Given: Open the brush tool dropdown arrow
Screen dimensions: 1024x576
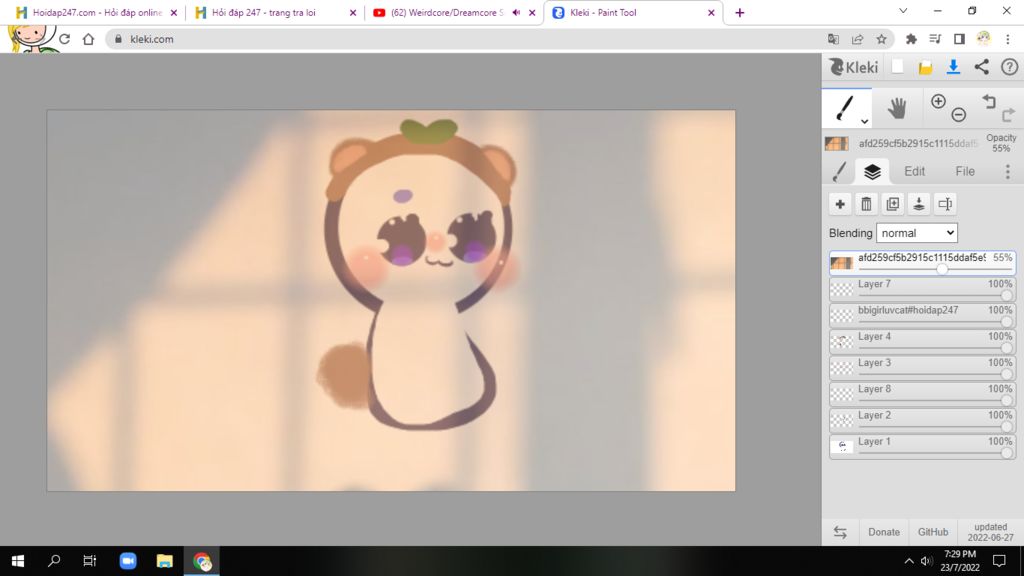Looking at the screenshot, I should coord(864,121).
